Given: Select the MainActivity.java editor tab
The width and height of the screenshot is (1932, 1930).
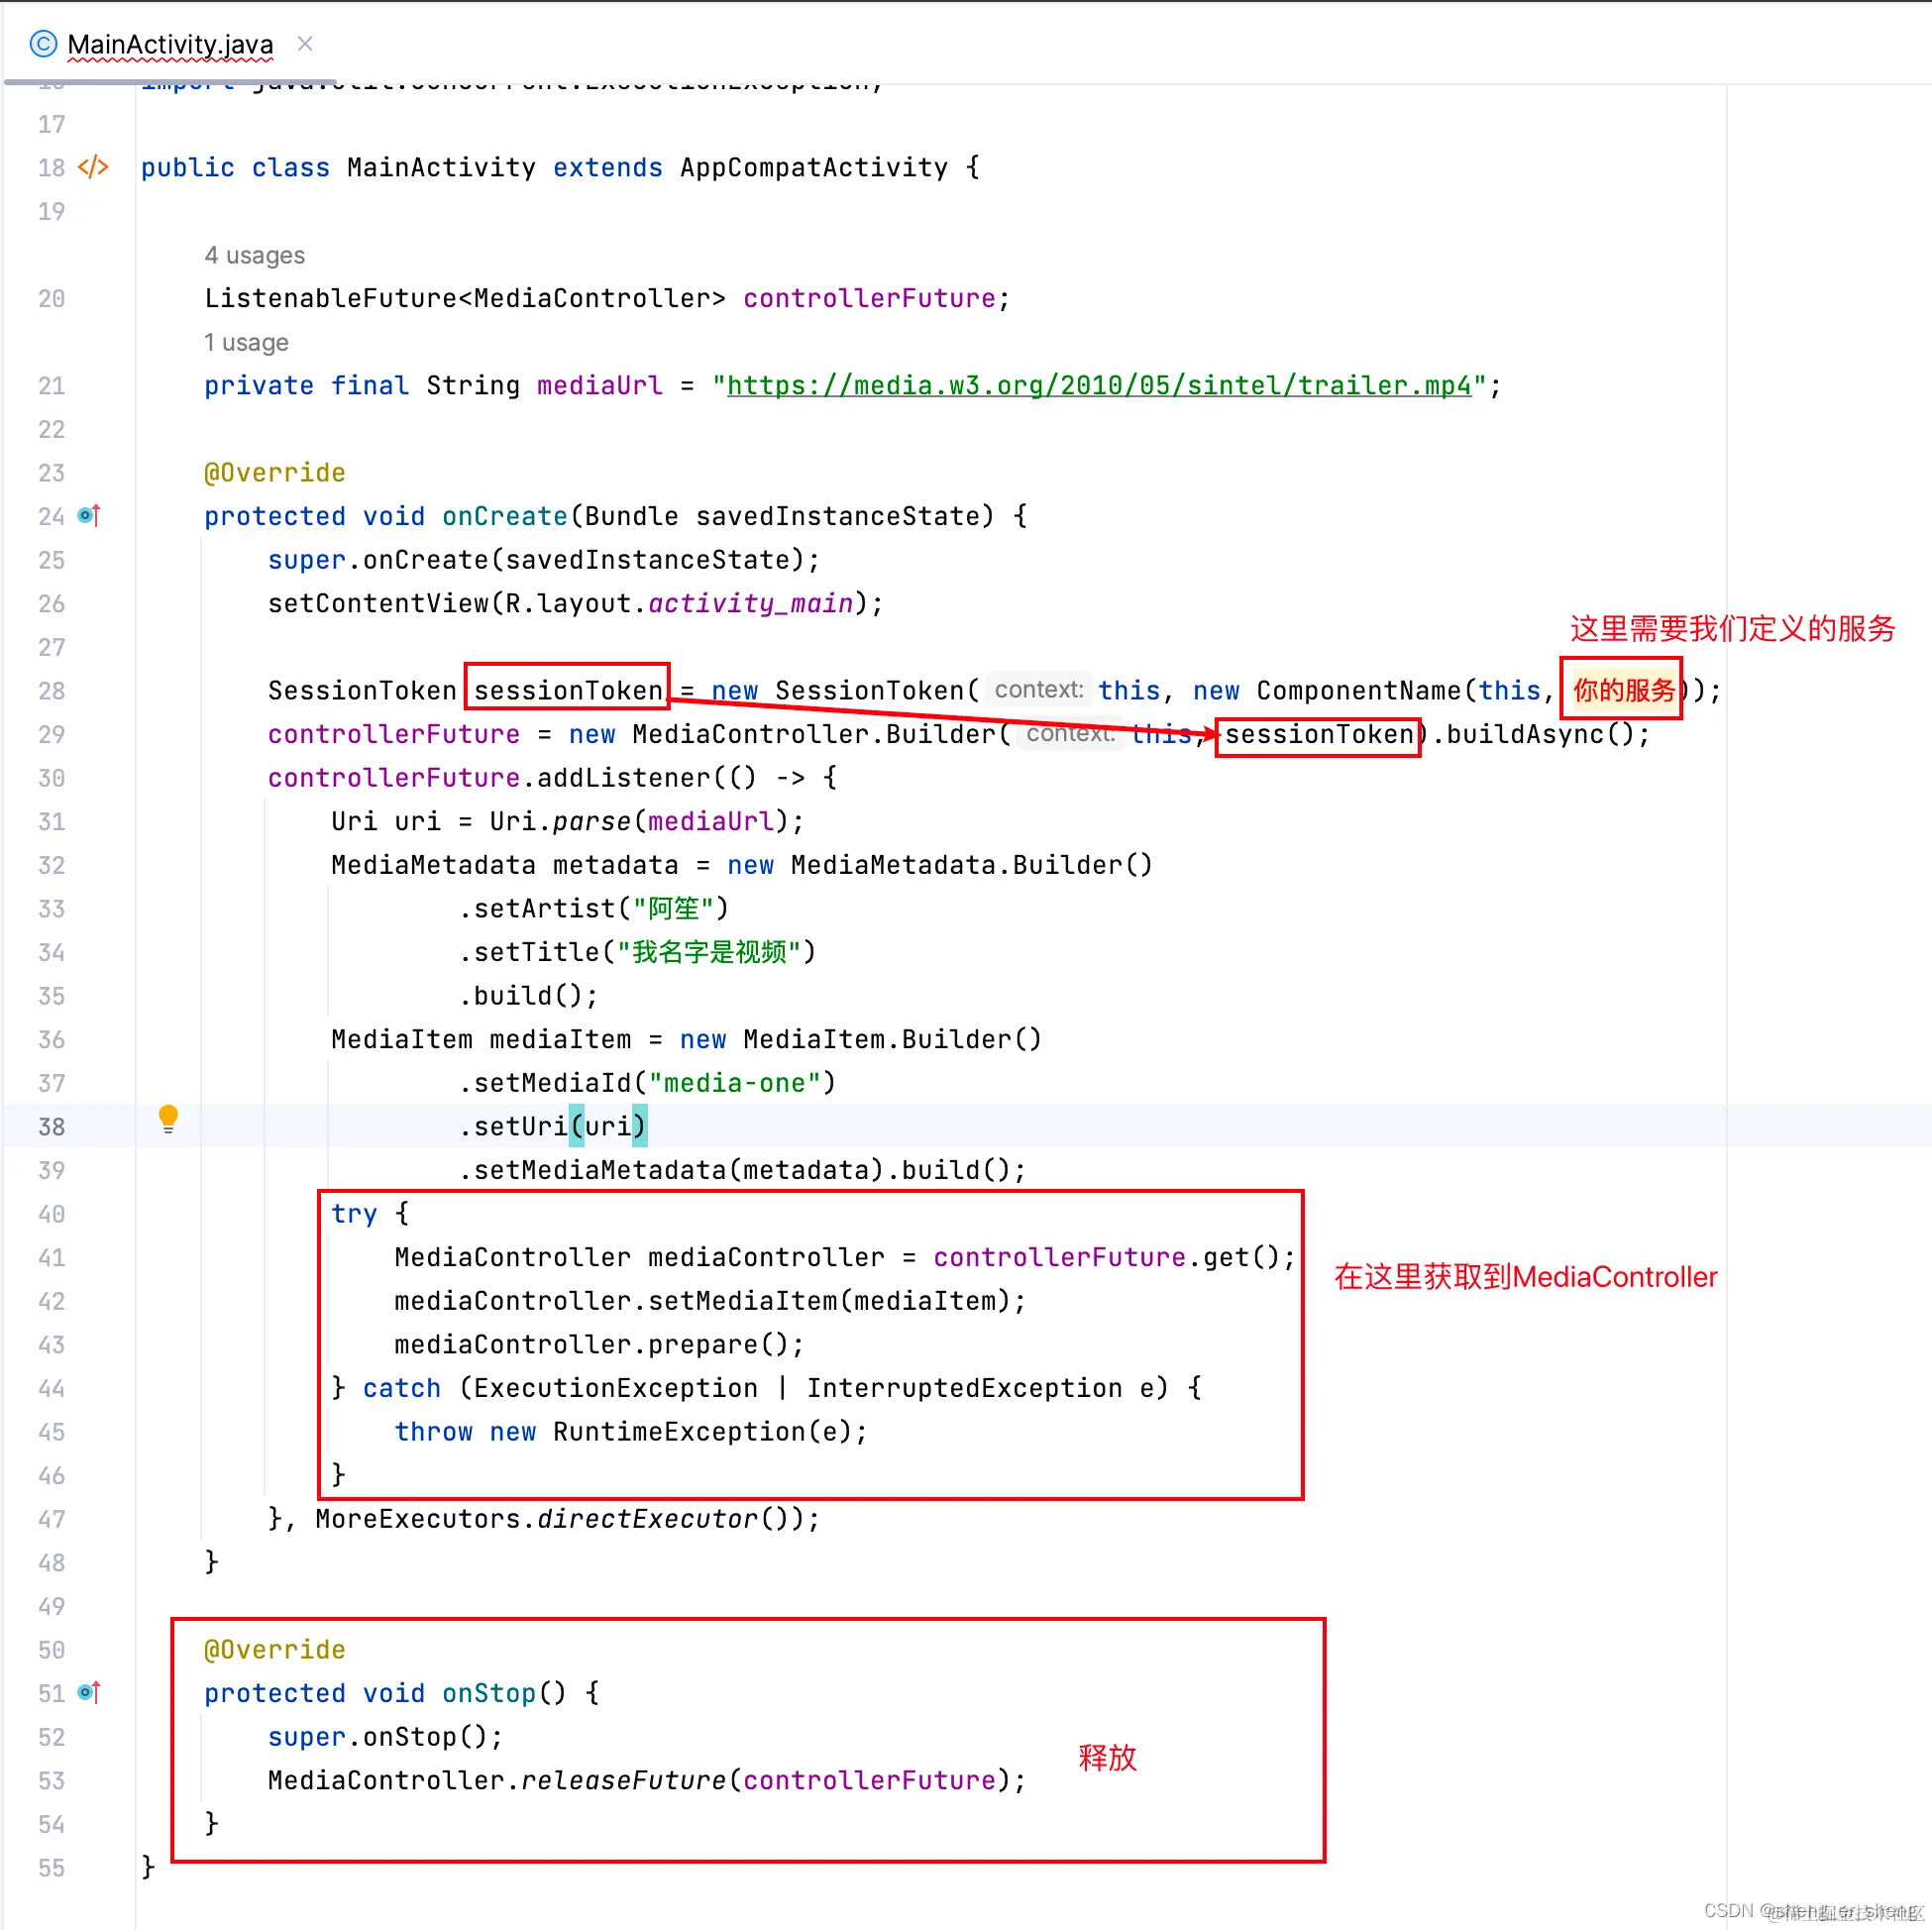Looking at the screenshot, I should 170,44.
